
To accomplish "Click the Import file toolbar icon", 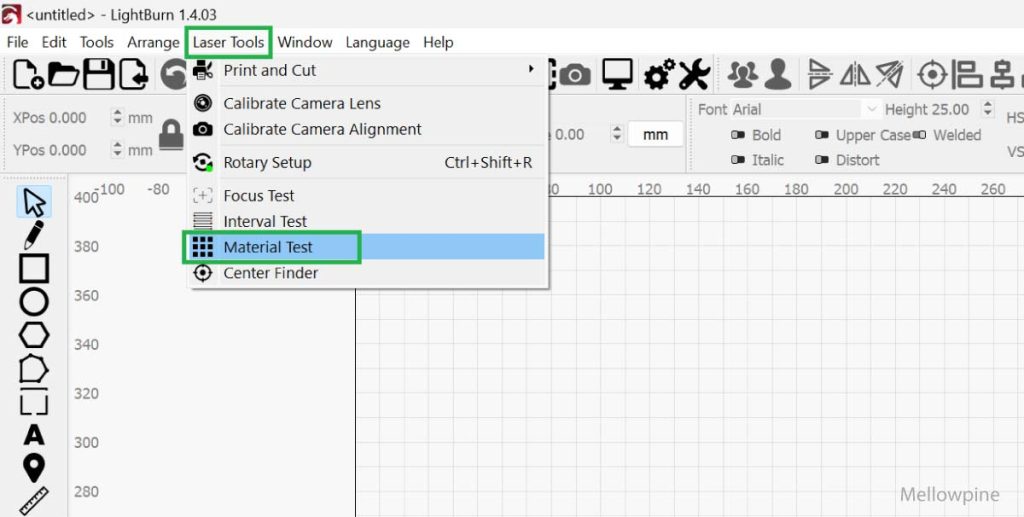I will pos(134,74).
